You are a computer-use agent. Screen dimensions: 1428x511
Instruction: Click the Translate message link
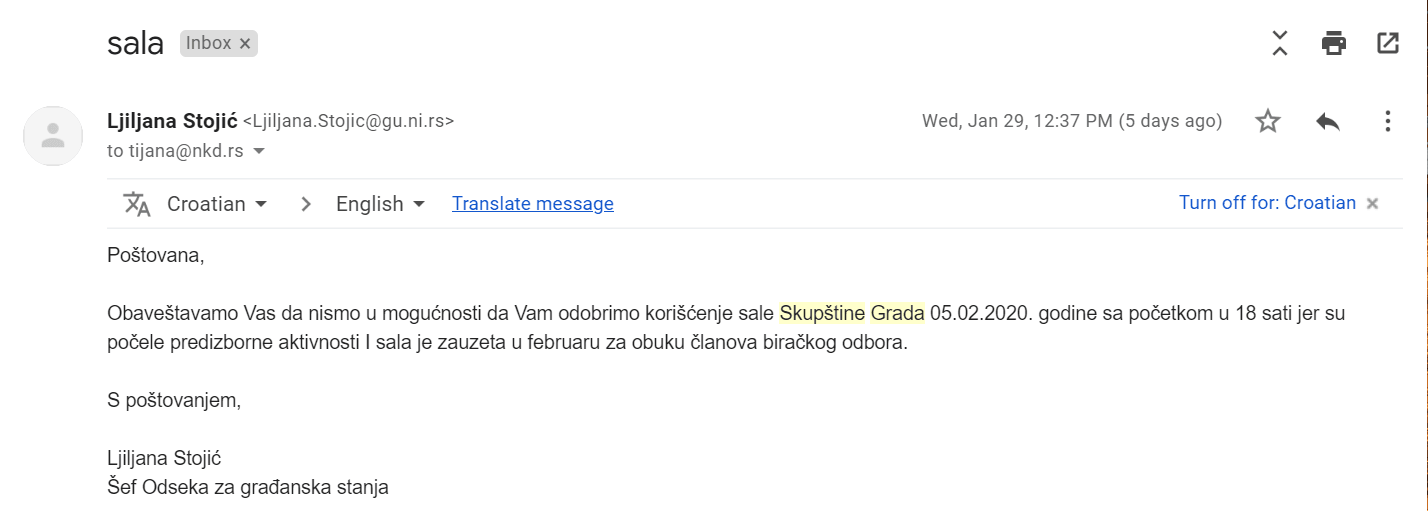point(532,204)
